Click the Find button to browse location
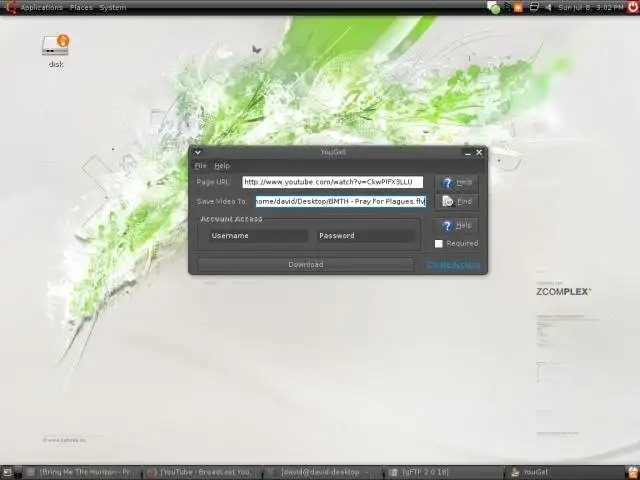 point(456,202)
